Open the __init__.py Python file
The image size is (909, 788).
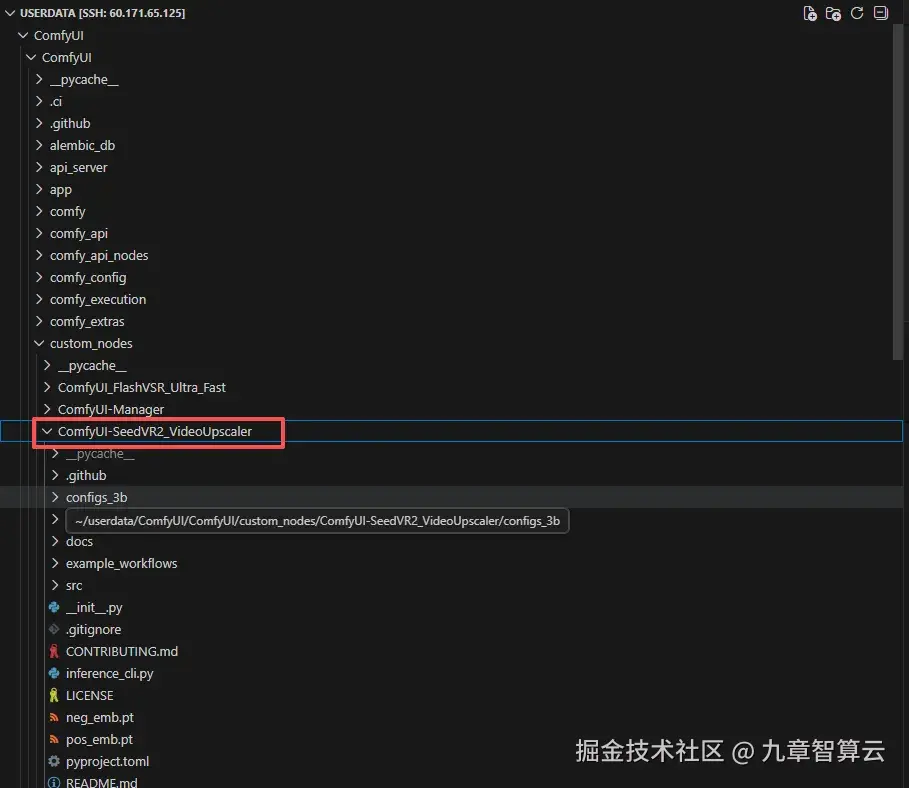pos(93,607)
